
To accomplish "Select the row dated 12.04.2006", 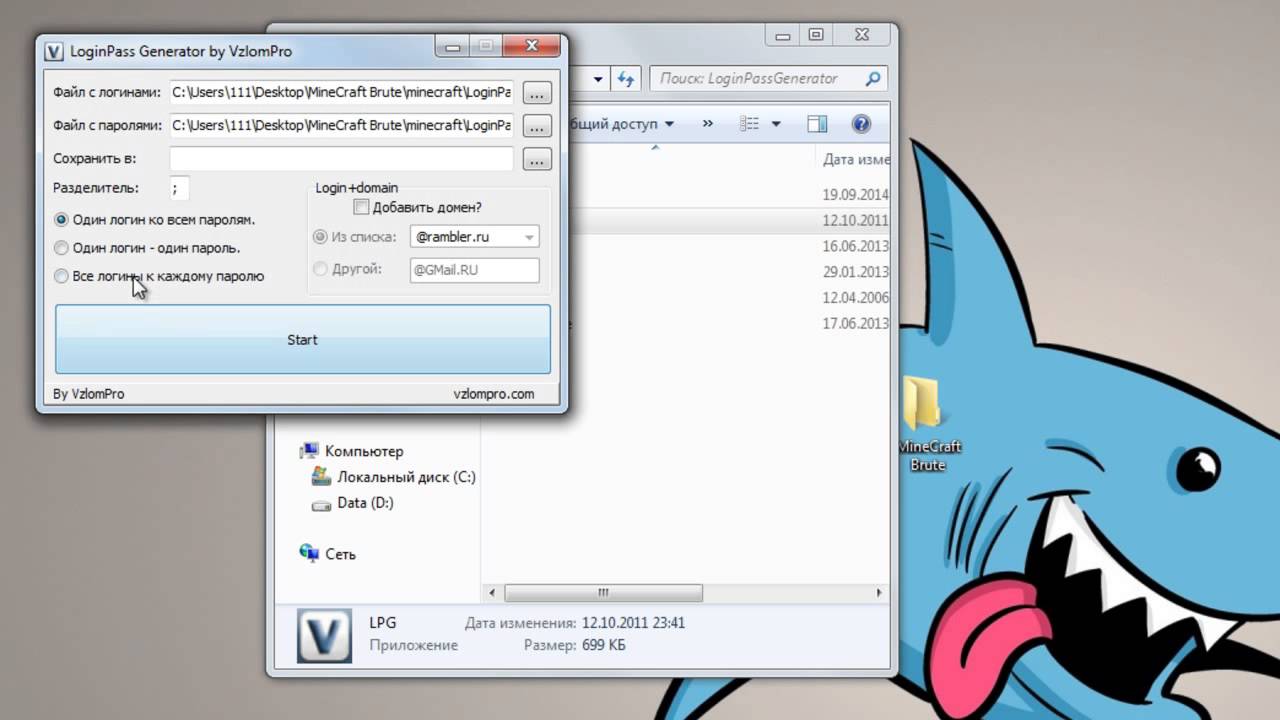I will (x=685, y=298).
